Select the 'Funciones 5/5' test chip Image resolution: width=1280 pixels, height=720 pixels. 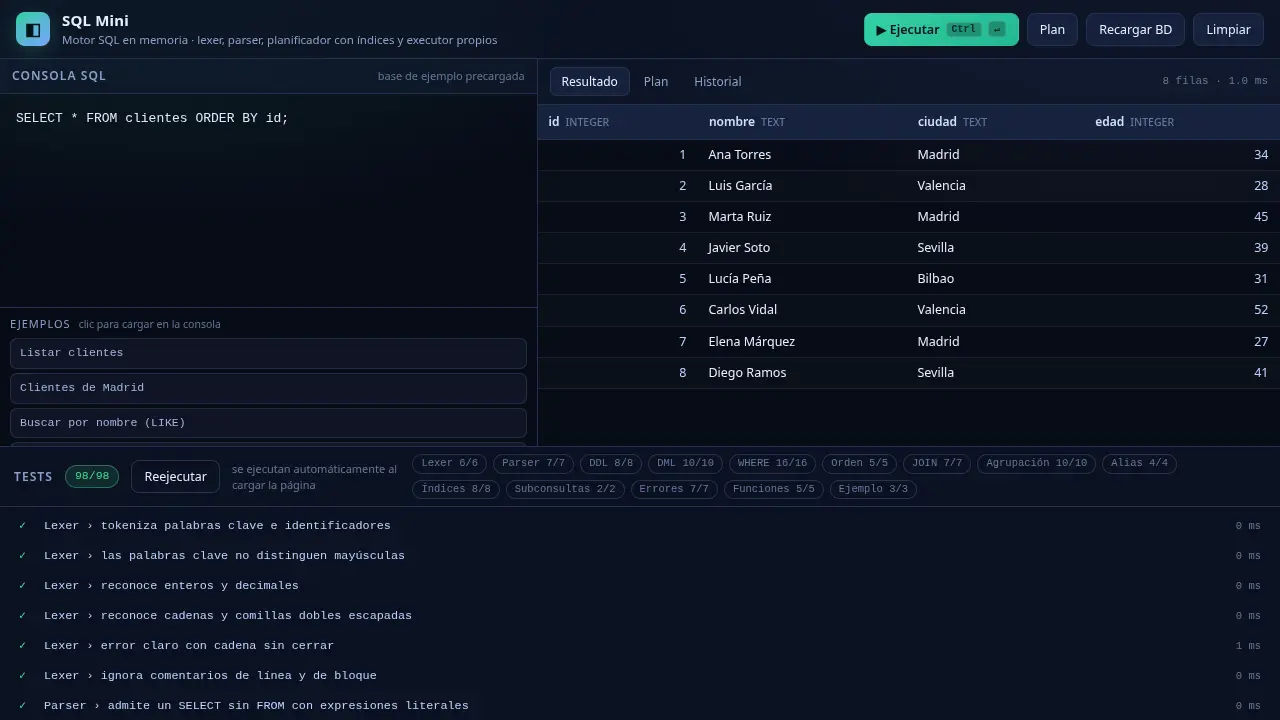774,490
